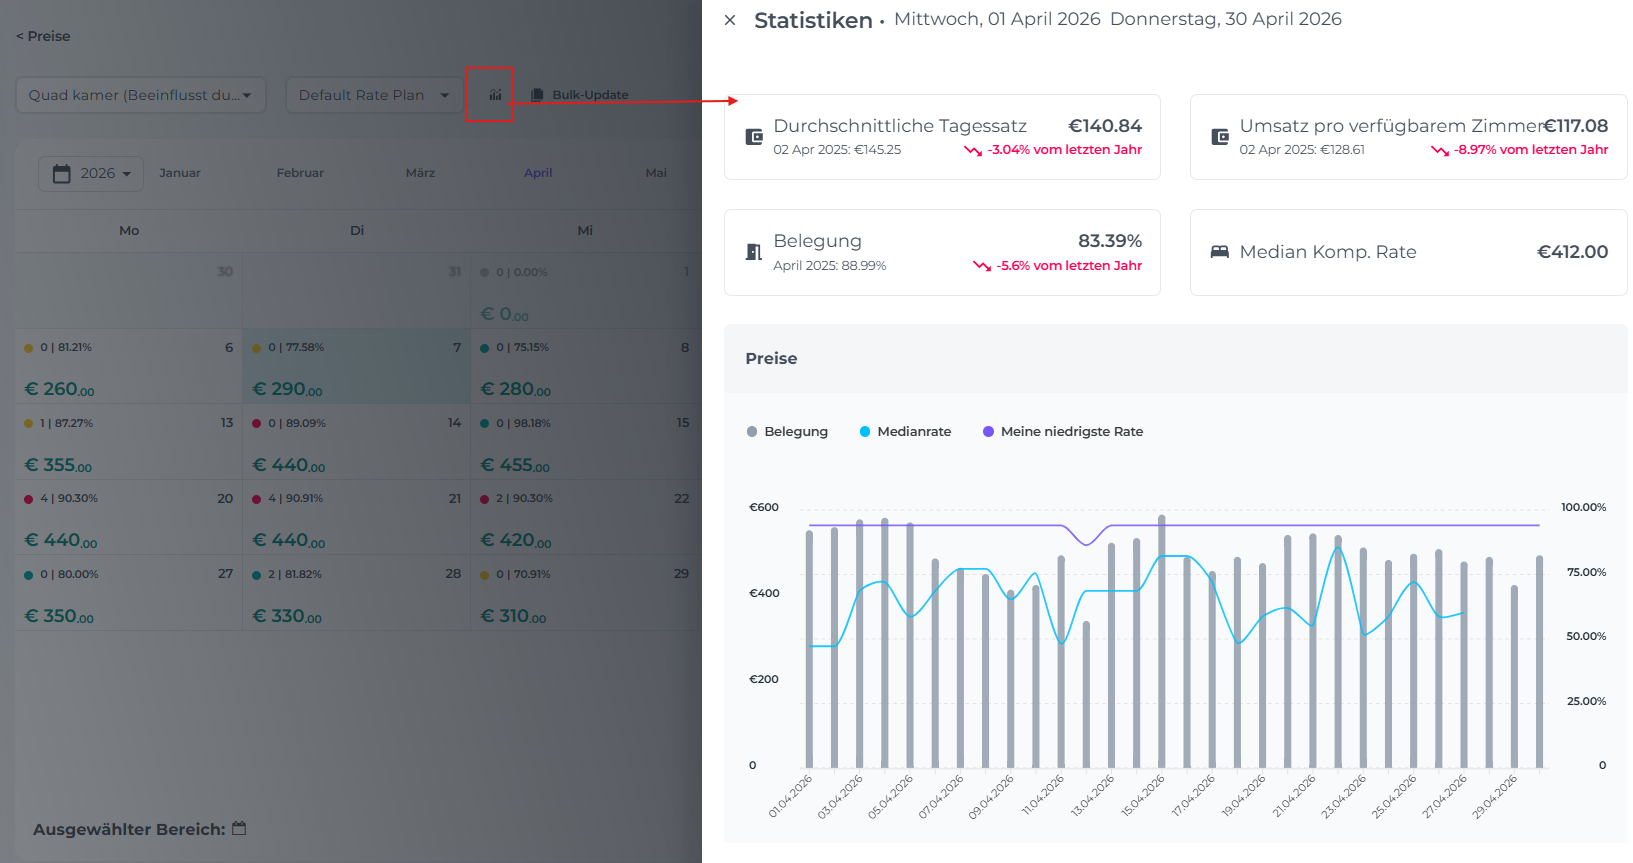Click calendar icon next to Ausgewählter Bereich
This screenshot has height=863, width=1633.
click(239, 828)
